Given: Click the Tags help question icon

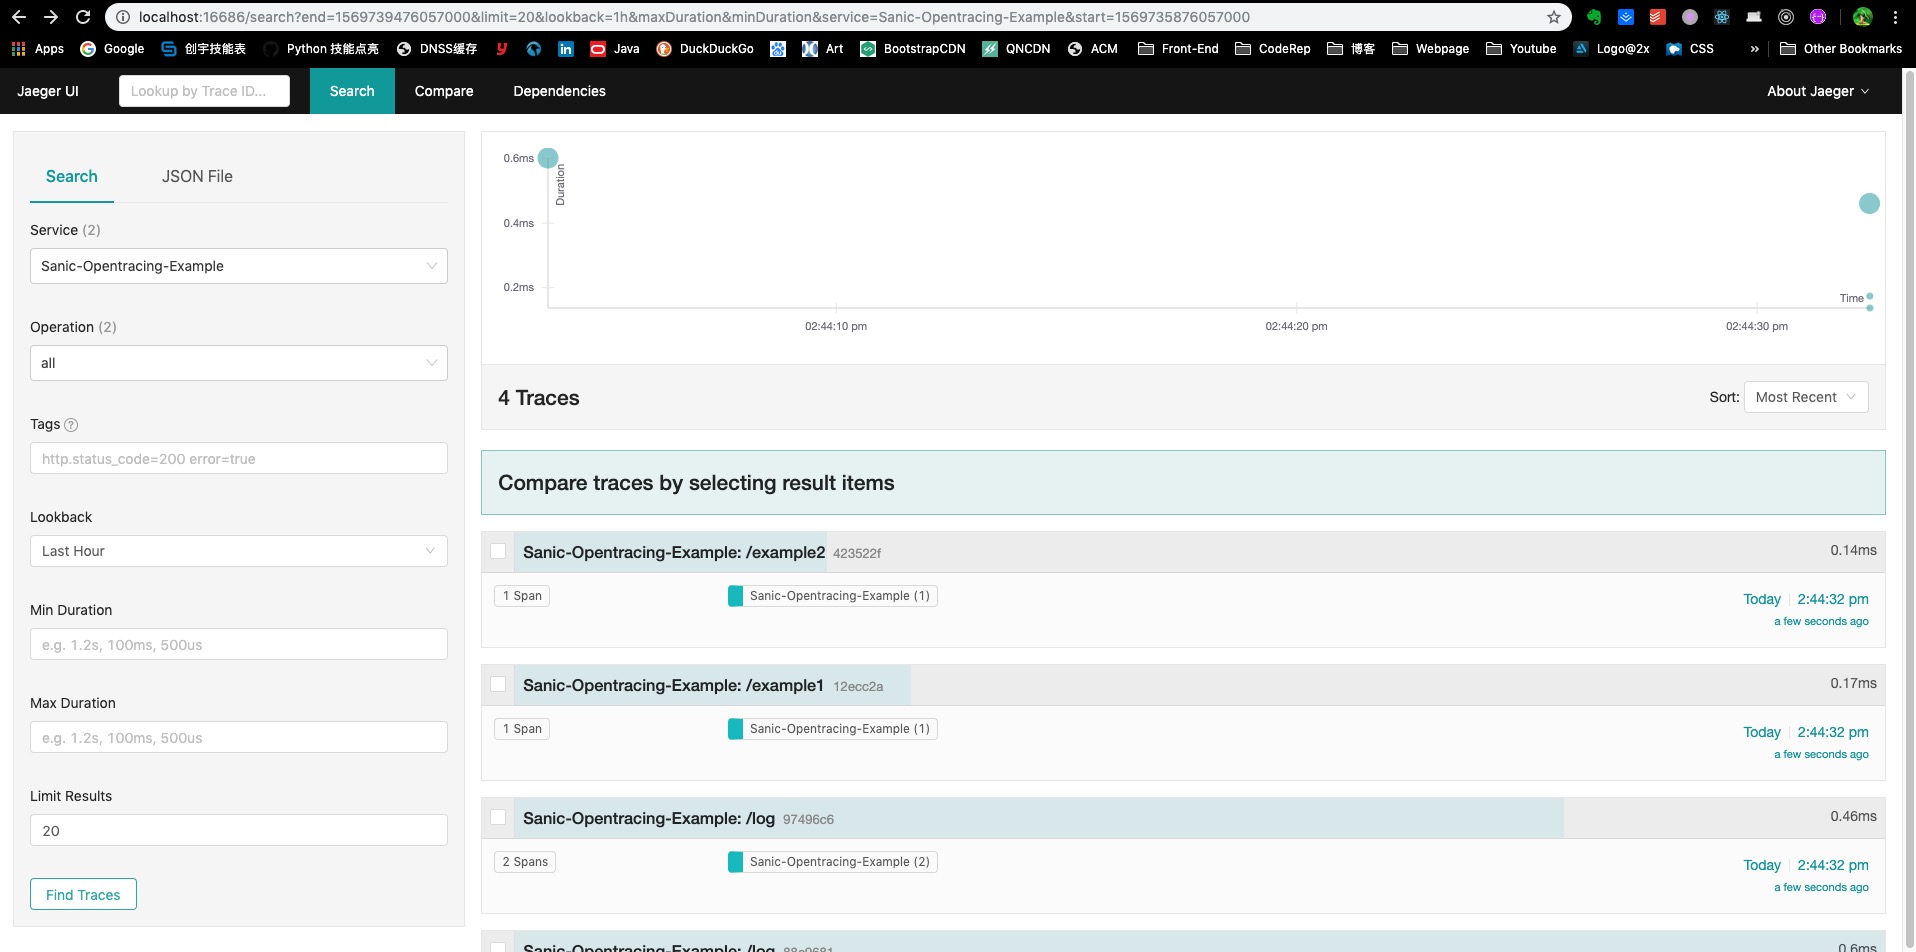Looking at the screenshot, I should click(x=71, y=425).
